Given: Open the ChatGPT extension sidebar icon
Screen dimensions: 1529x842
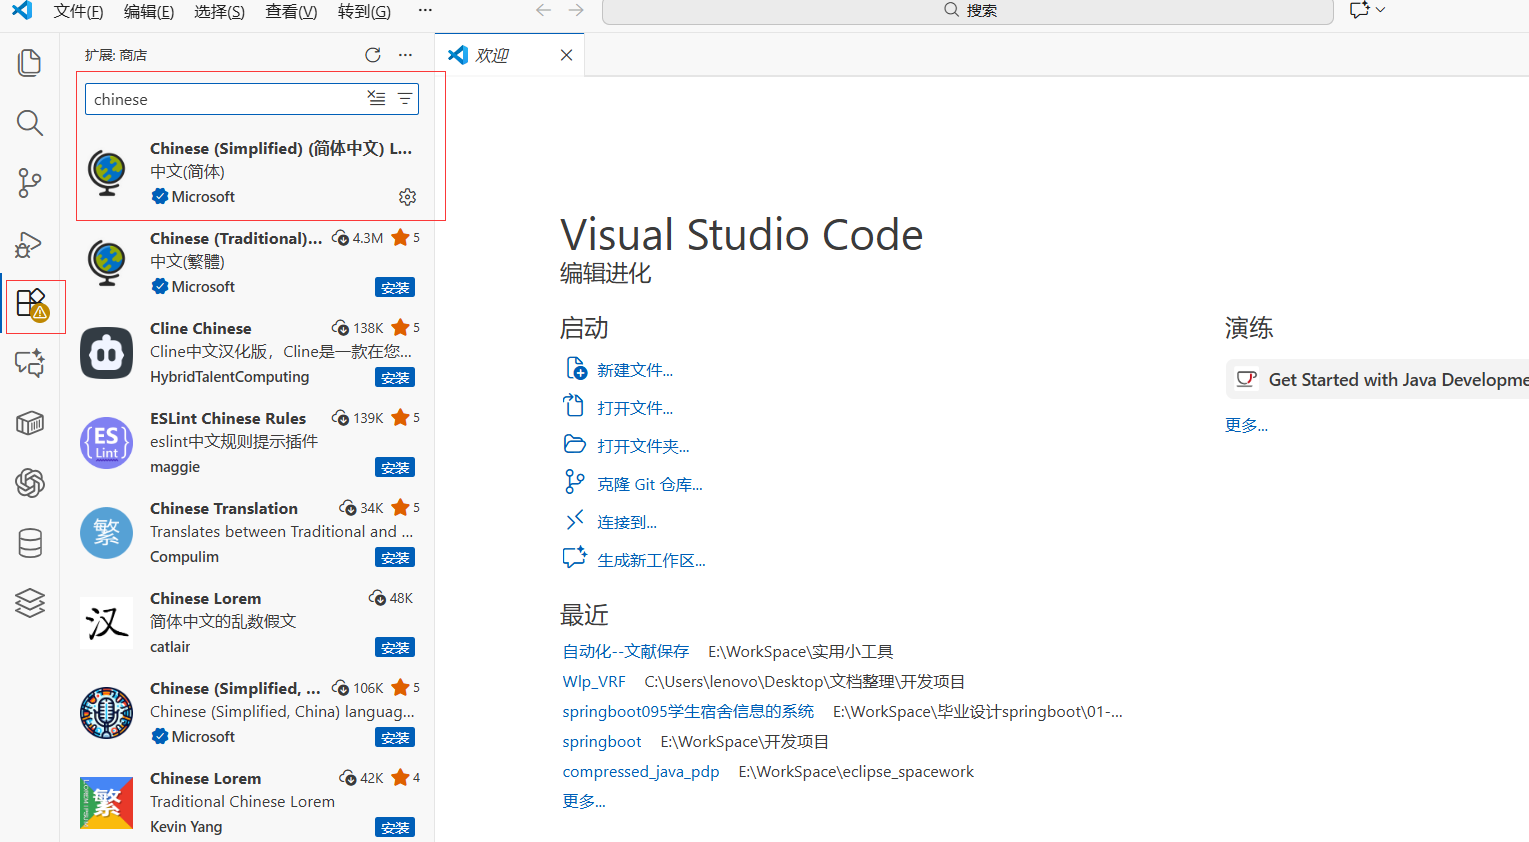Looking at the screenshot, I should pos(29,483).
